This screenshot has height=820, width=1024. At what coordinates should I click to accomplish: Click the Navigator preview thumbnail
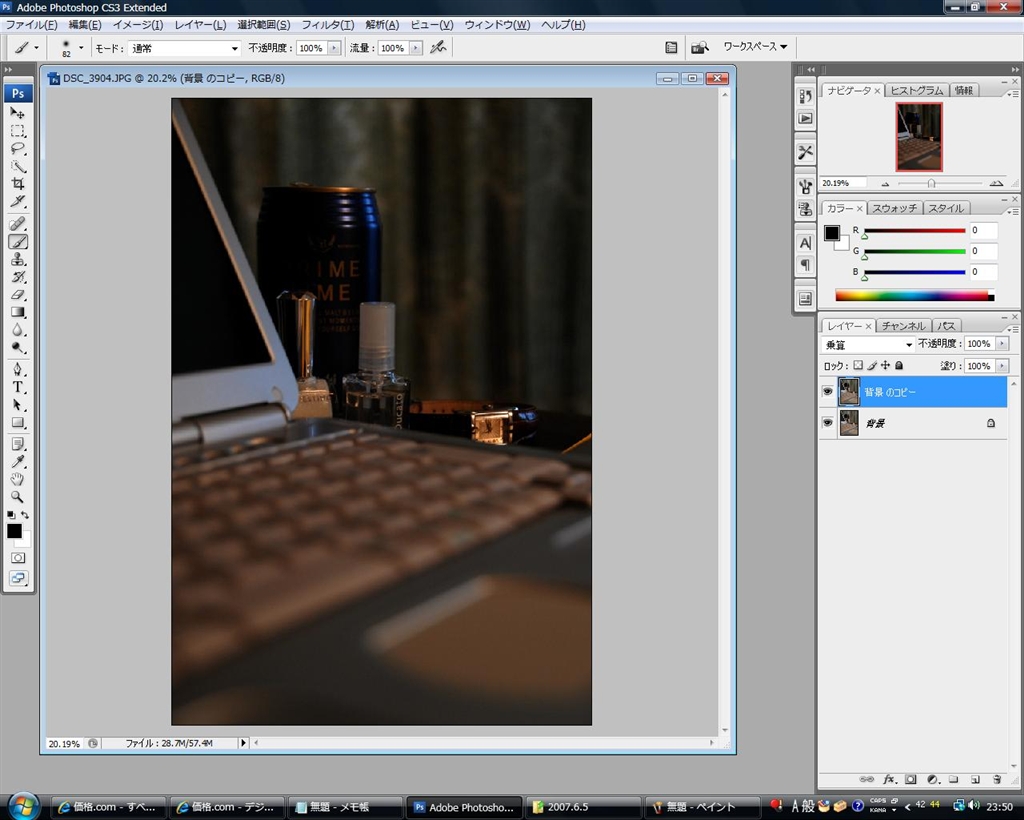[x=919, y=136]
